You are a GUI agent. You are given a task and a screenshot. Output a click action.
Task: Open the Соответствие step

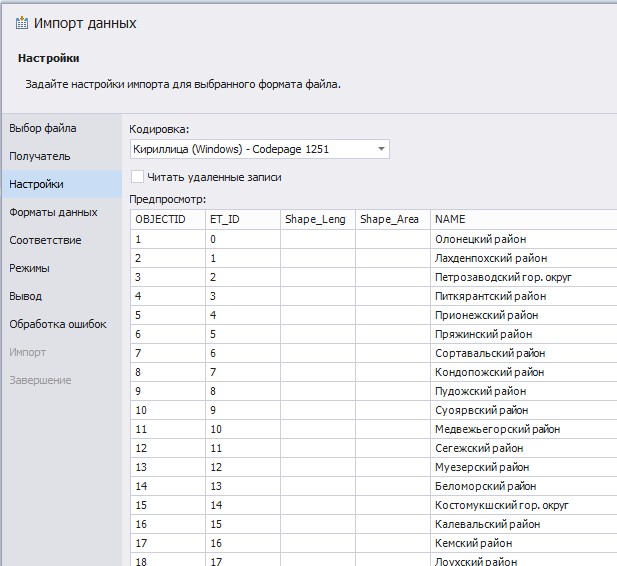[x=46, y=240]
